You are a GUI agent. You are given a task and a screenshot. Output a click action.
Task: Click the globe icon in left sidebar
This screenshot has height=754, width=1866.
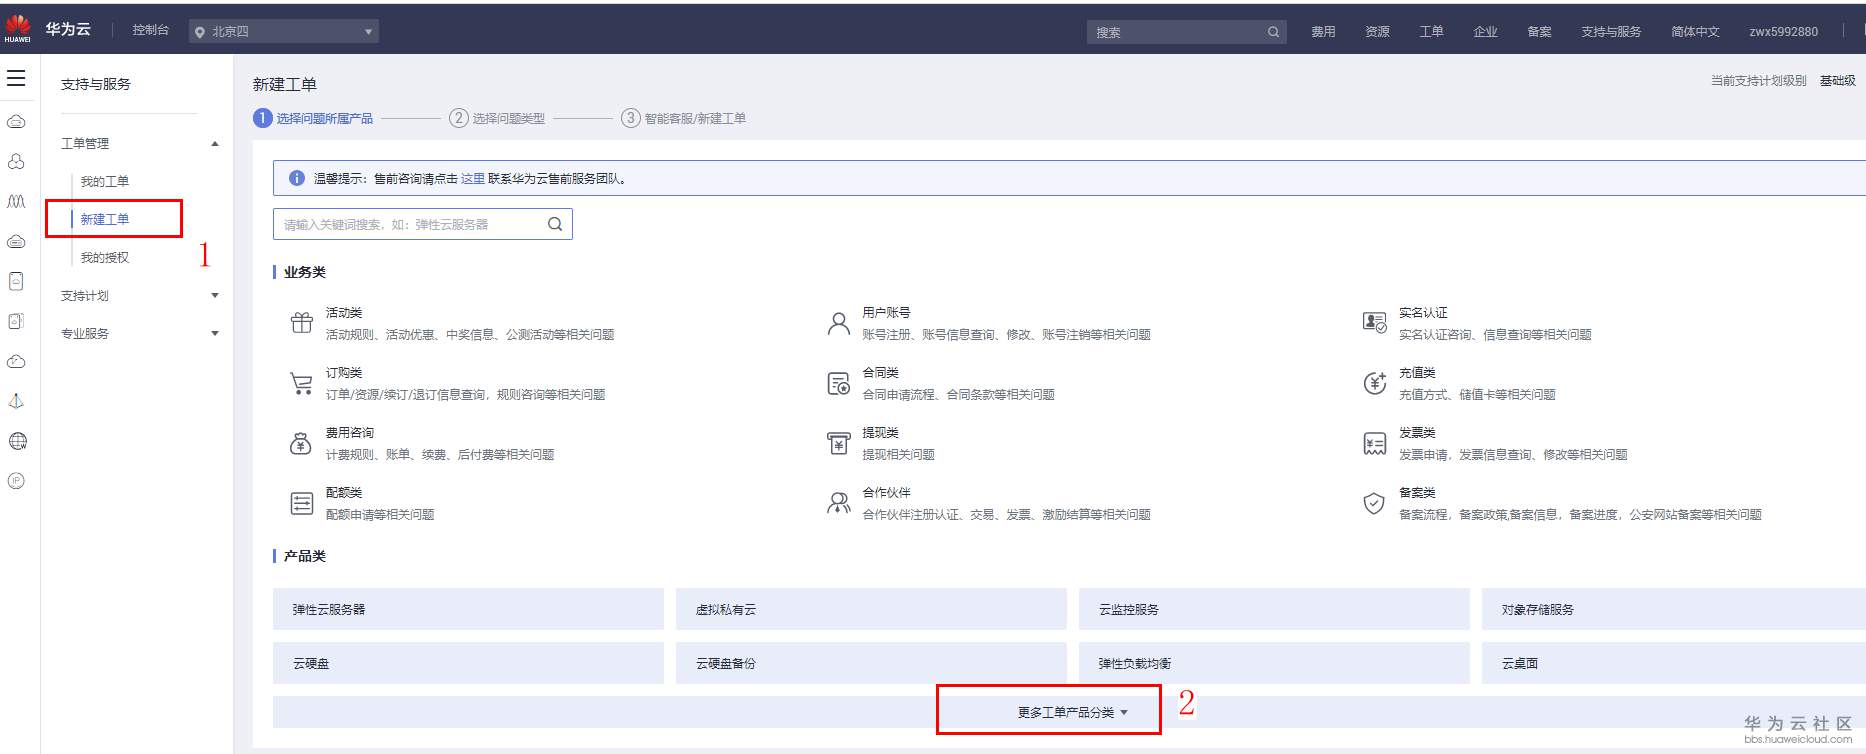pyautogui.click(x=17, y=441)
